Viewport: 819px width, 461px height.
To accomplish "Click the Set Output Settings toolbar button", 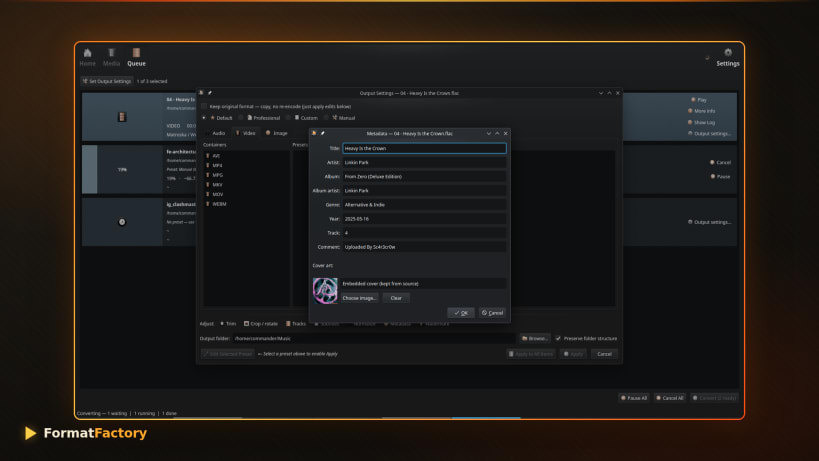I will (x=107, y=81).
